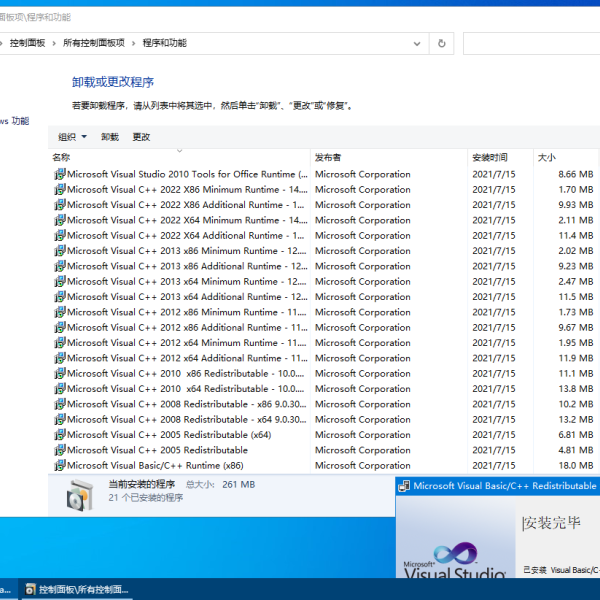This screenshot has width=600, height=600.
Task: Select Visual Studio 2010 Tools for Office Runtime name
Action: 188,174
